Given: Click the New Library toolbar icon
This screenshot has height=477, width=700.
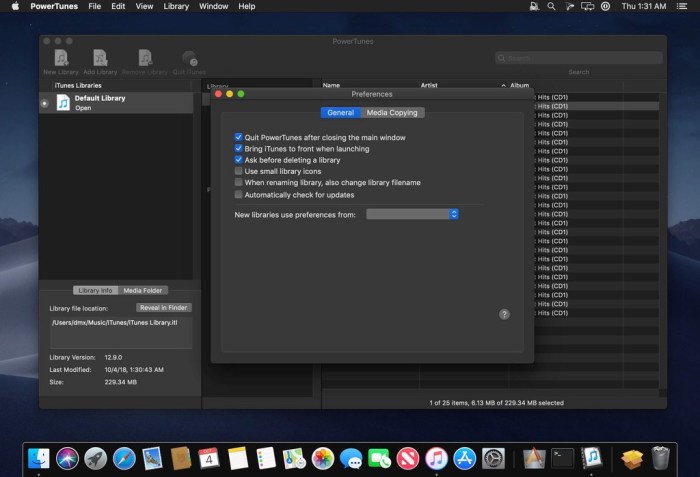Looking at the screenshot, I should pyautogui.click(x=61, y=58).
